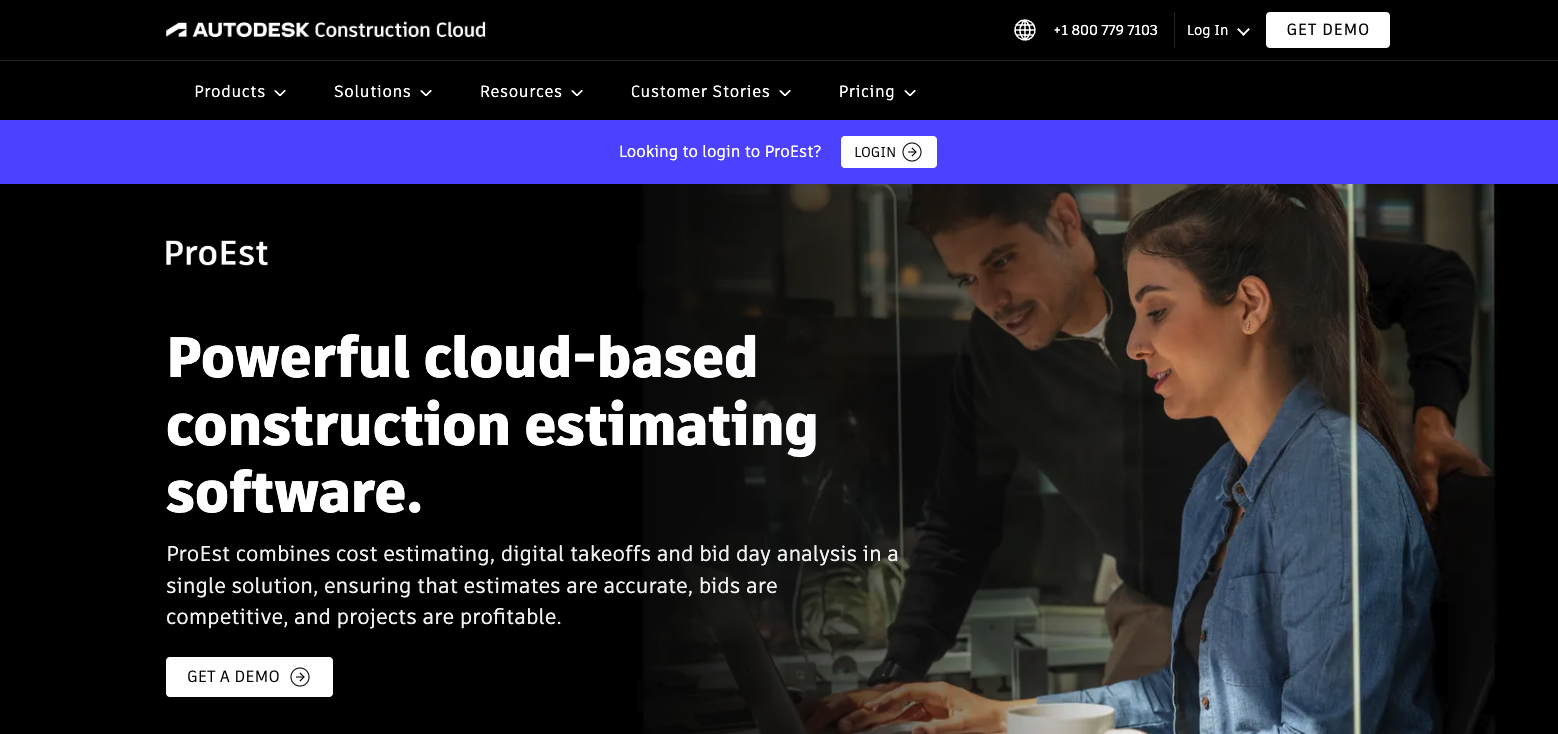The image size is (1558, 734).
Task: Open the globe language selector
Action: point(1024,30)
